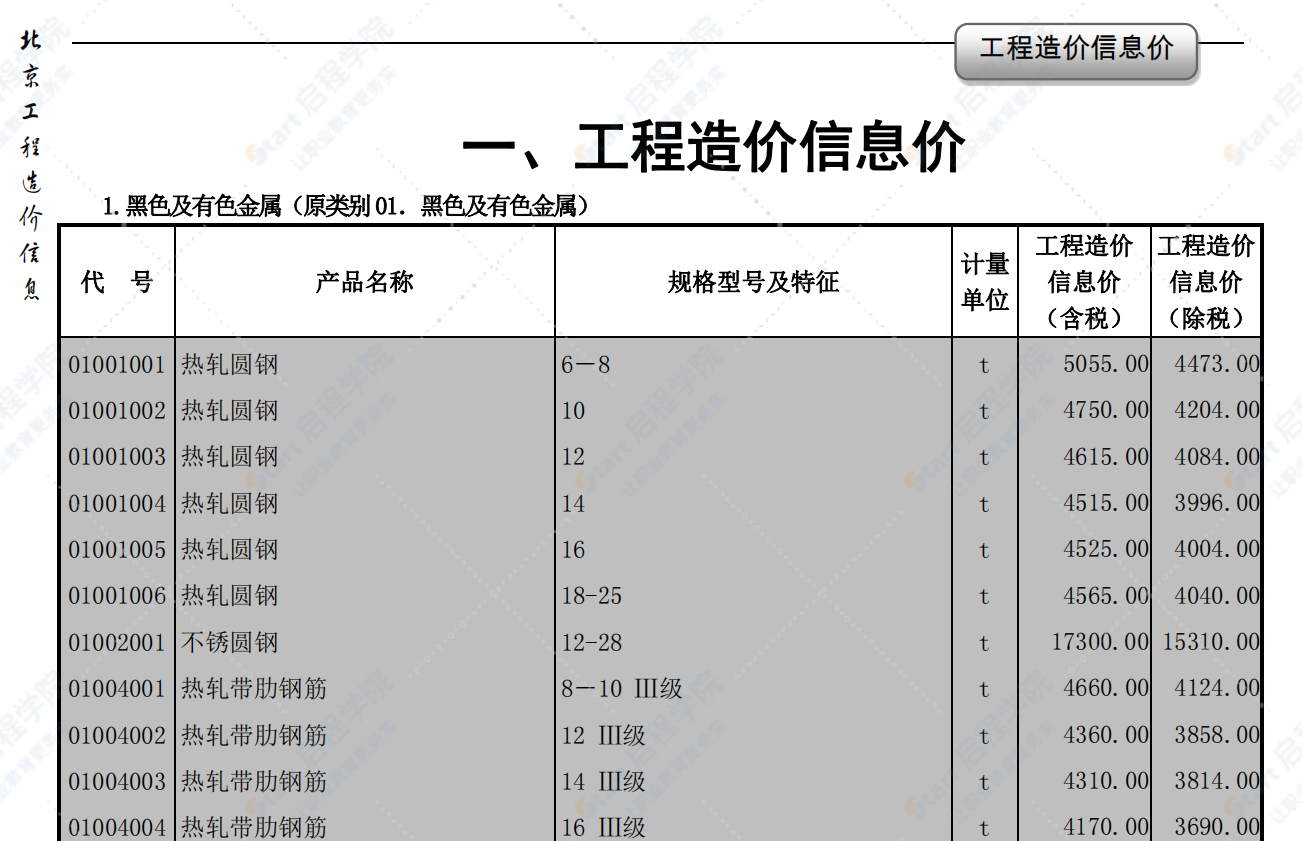Click tax-included price 4515.00

[1106, 503]
